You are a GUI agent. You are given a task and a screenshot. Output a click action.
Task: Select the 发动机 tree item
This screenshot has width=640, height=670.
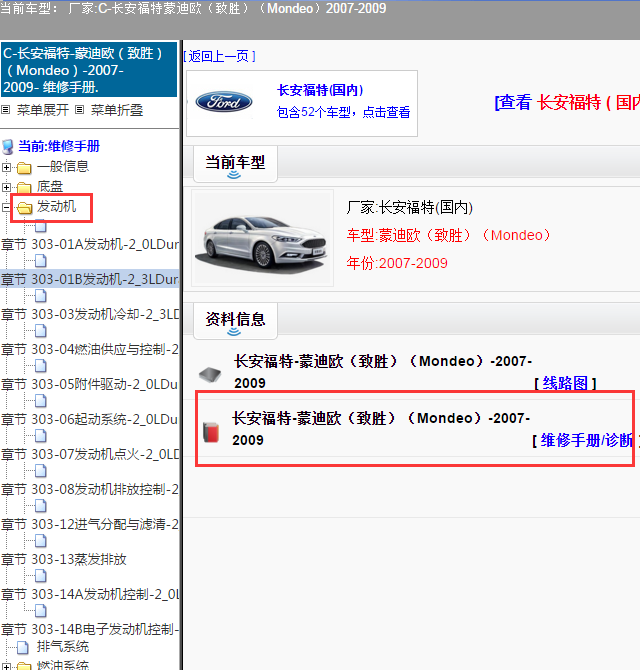click(56, 206)
